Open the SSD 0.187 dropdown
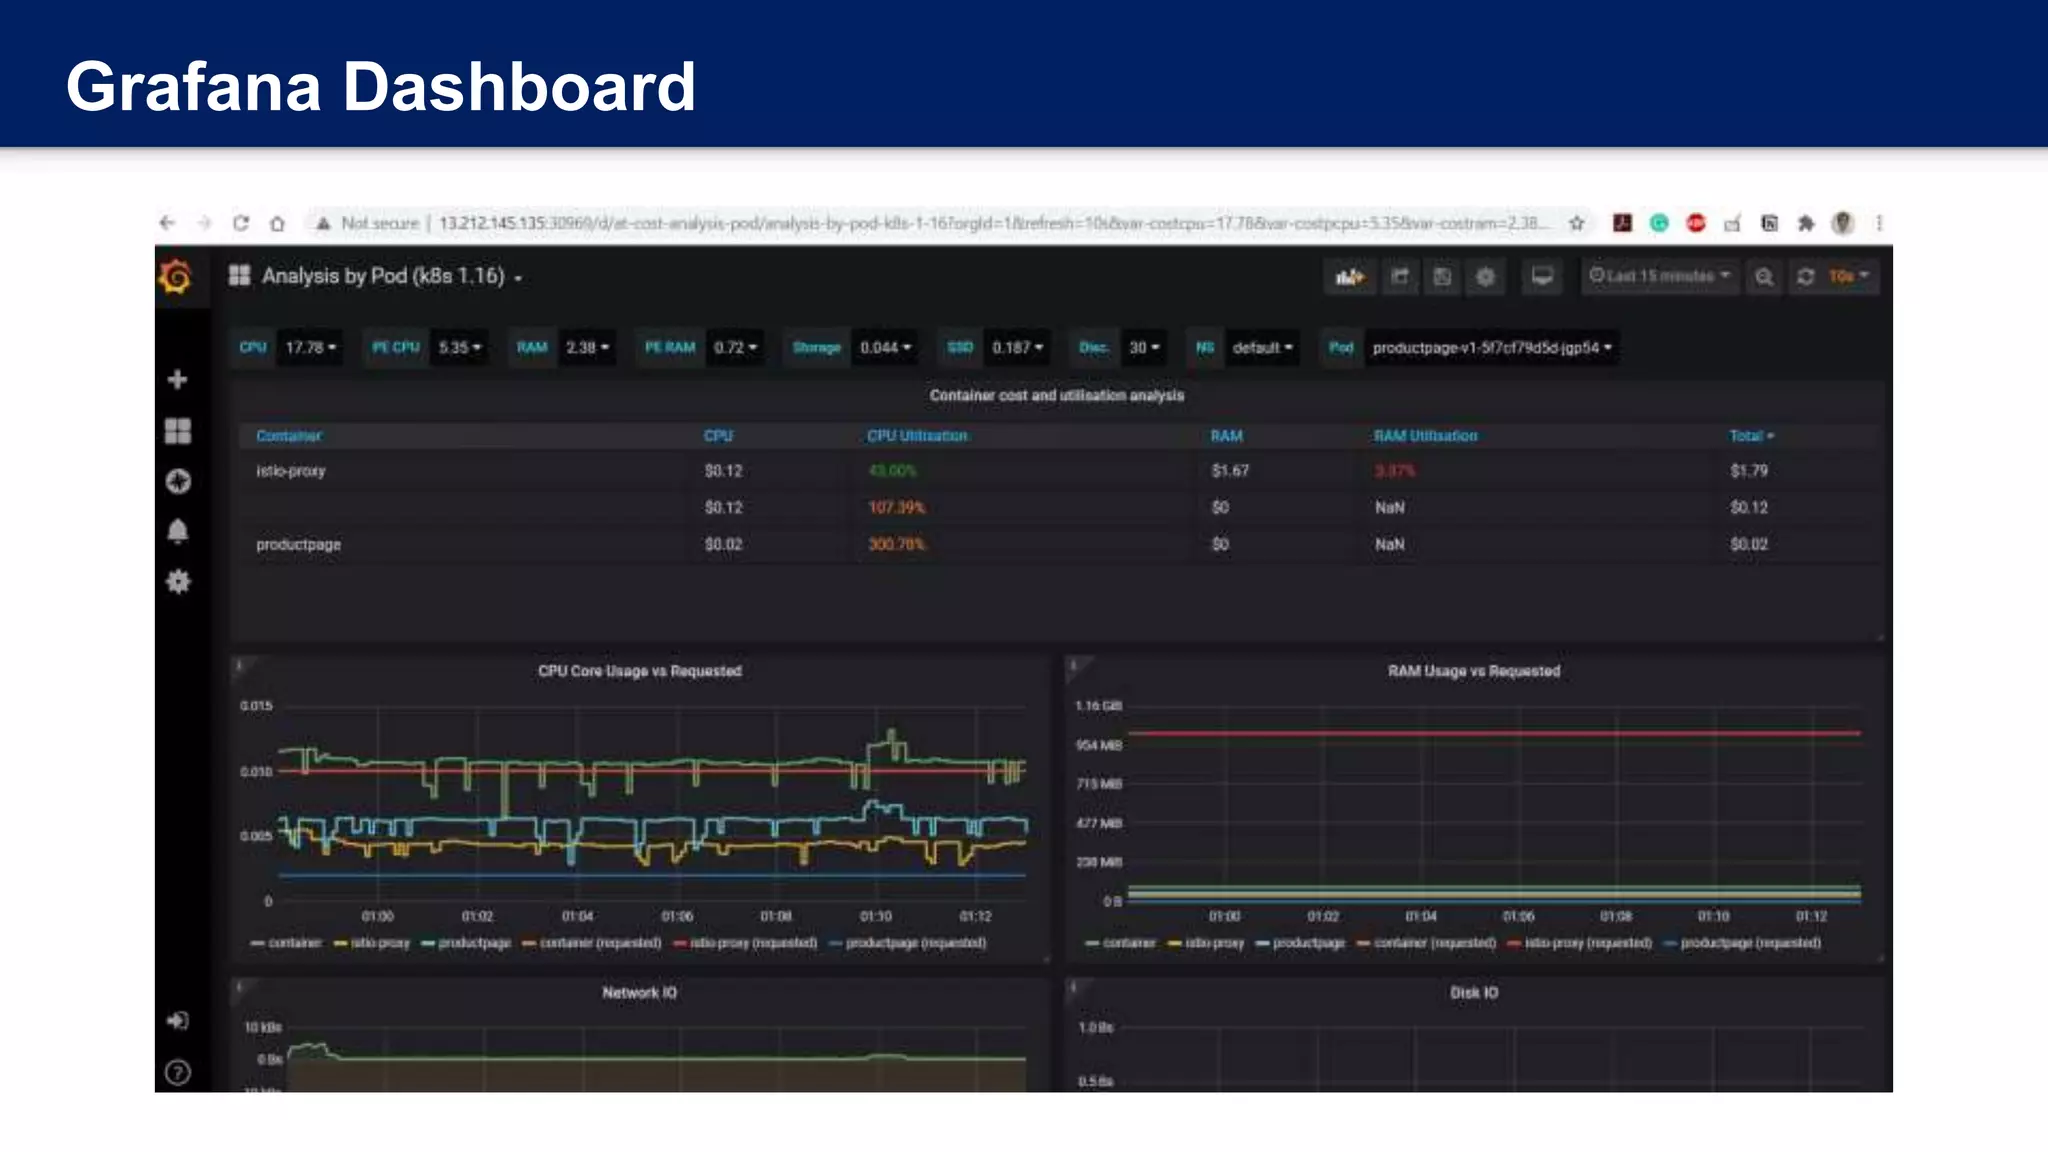2048x1152 pixels. (x=1017, y=348)
